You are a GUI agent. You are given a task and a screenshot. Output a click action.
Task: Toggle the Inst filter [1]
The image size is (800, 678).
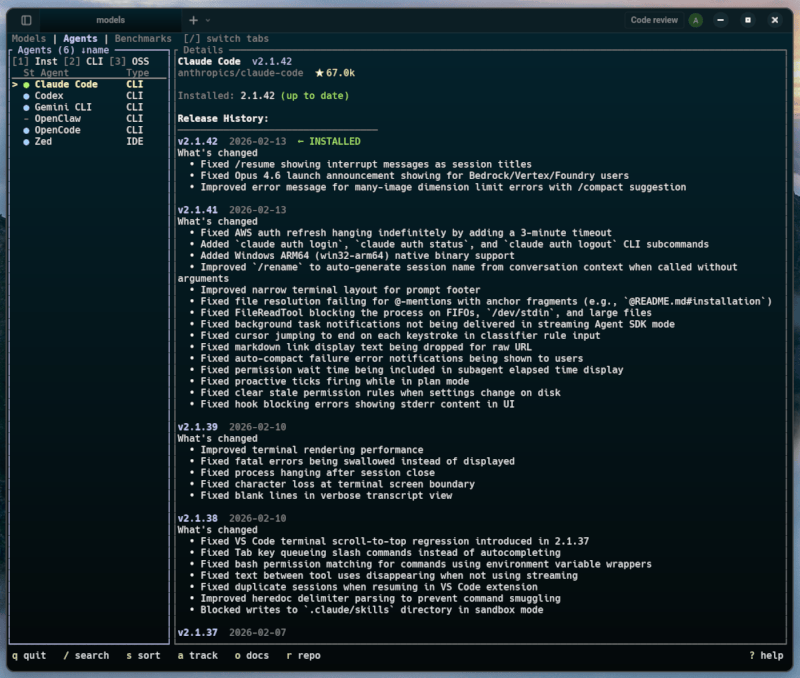click(x=35, y=61)
